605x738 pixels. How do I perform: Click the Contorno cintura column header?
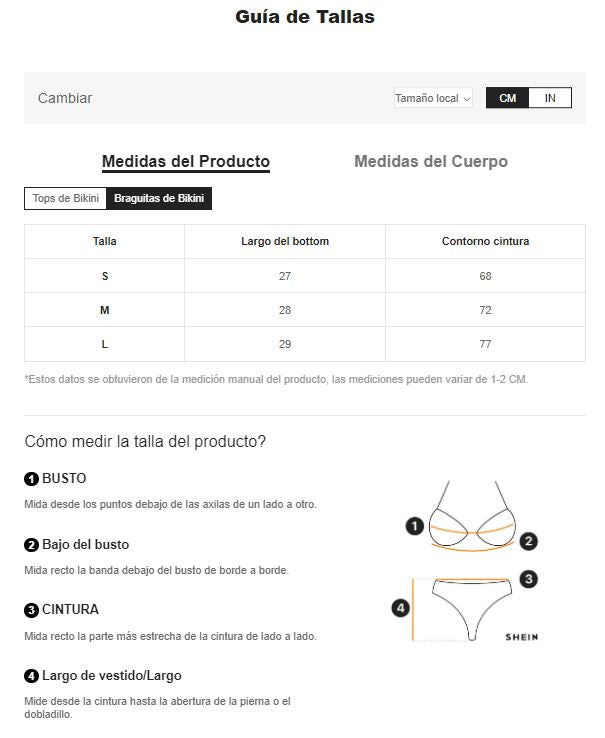485,241
